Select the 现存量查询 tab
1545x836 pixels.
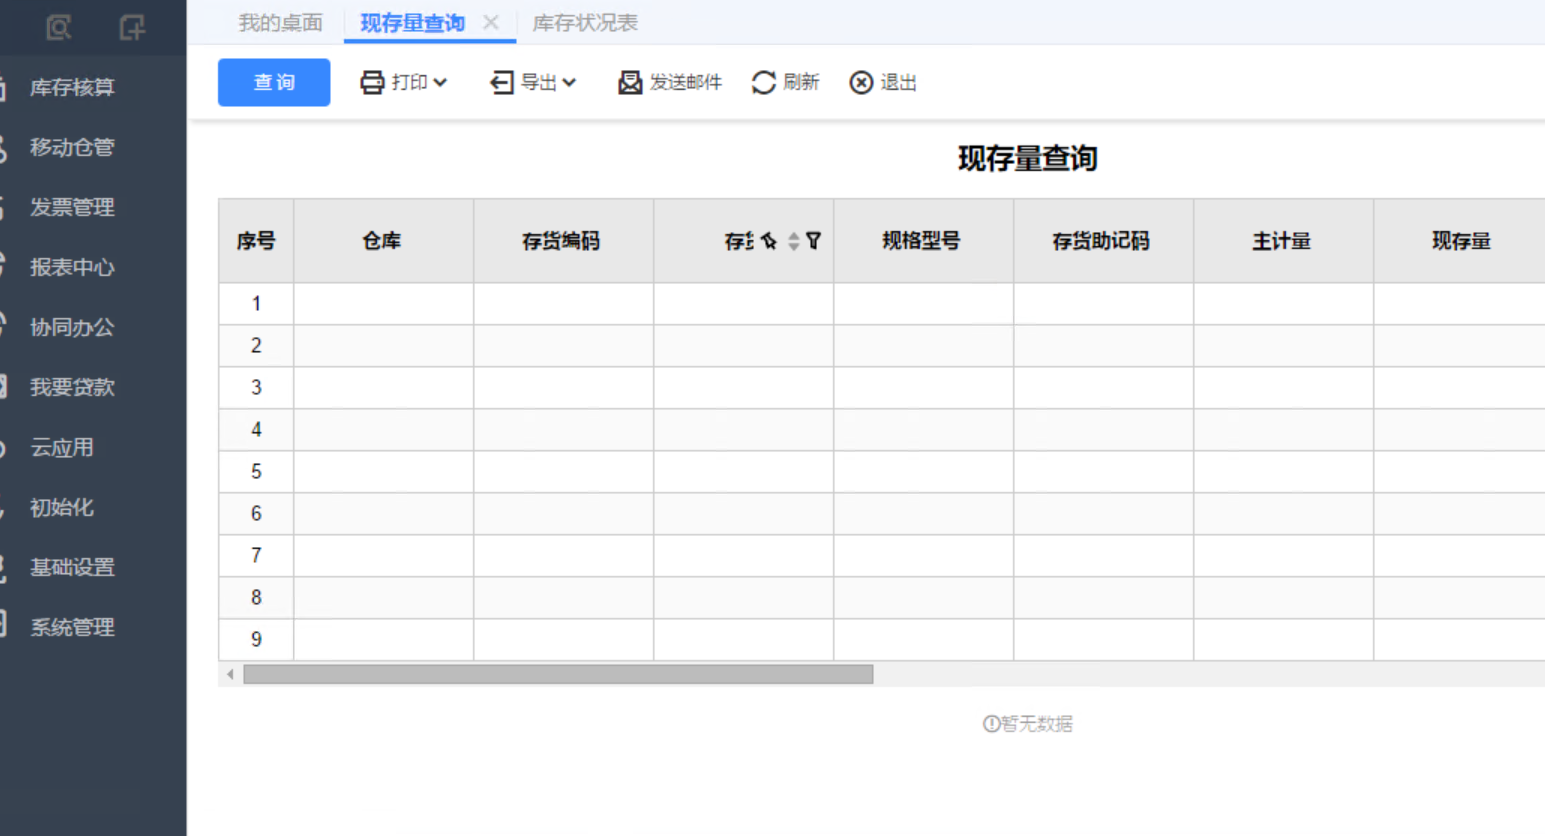(412, 22)
